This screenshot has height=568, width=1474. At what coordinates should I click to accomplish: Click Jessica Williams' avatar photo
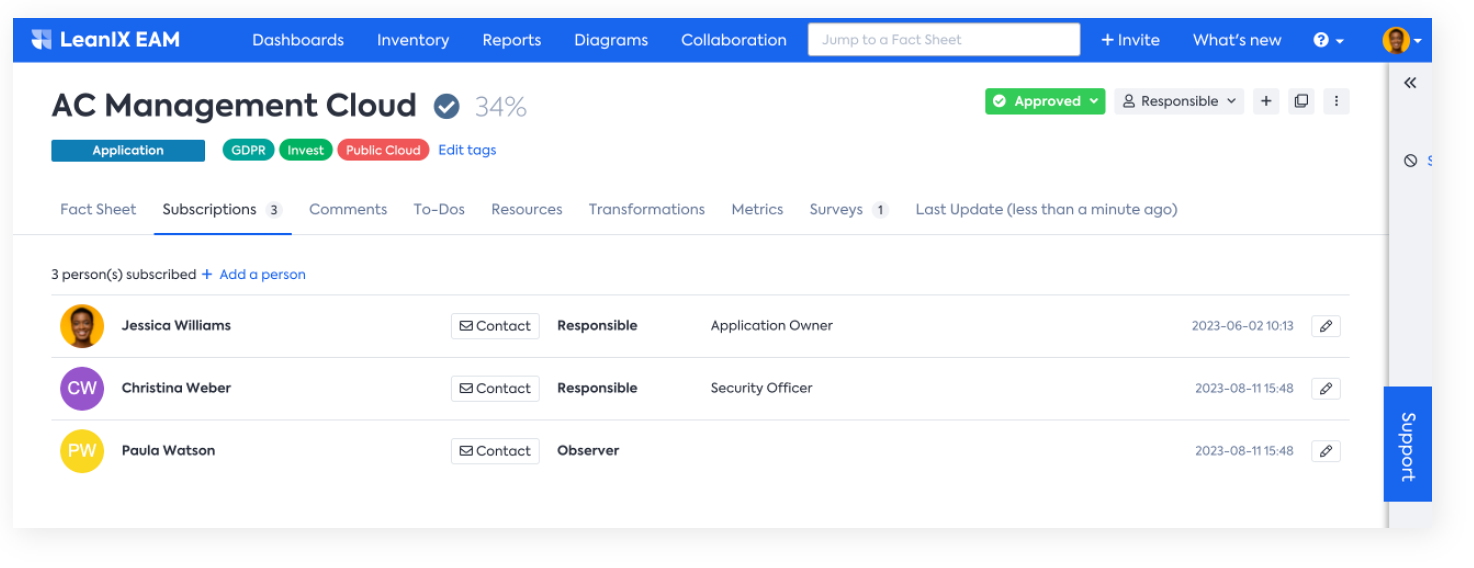[82, 326]
